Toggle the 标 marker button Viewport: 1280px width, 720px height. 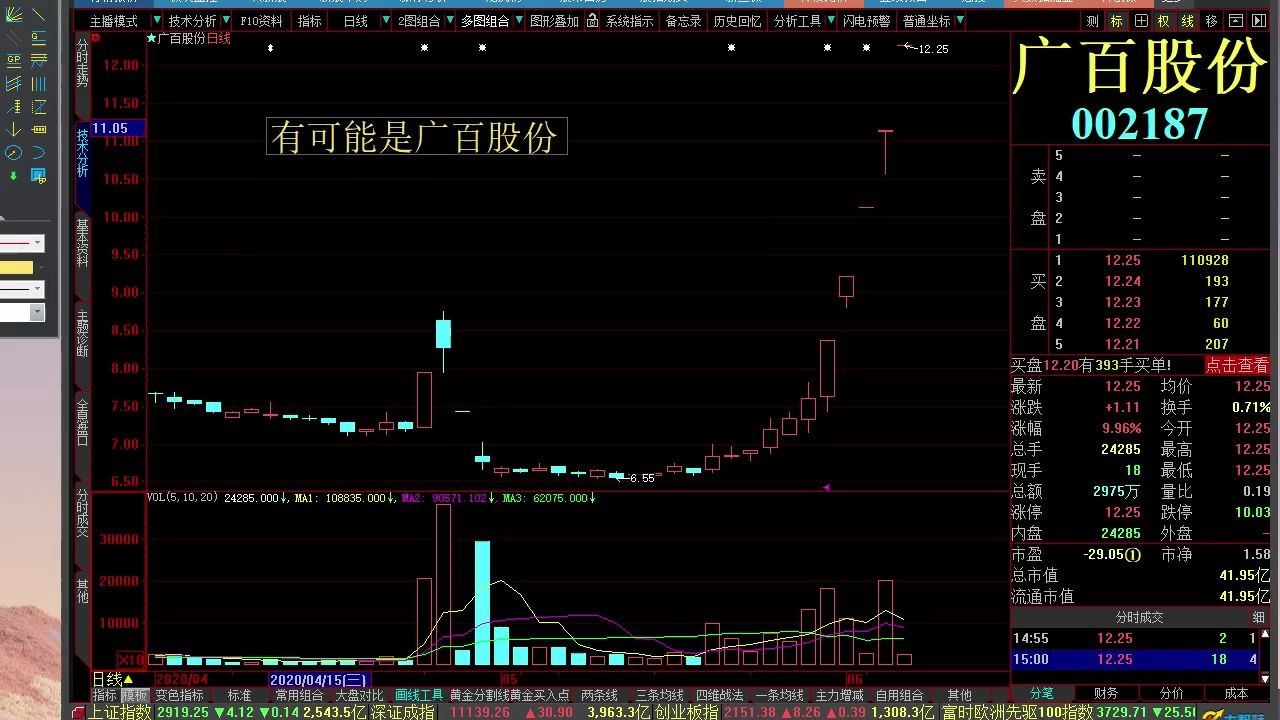click(x=1116, y=21)
